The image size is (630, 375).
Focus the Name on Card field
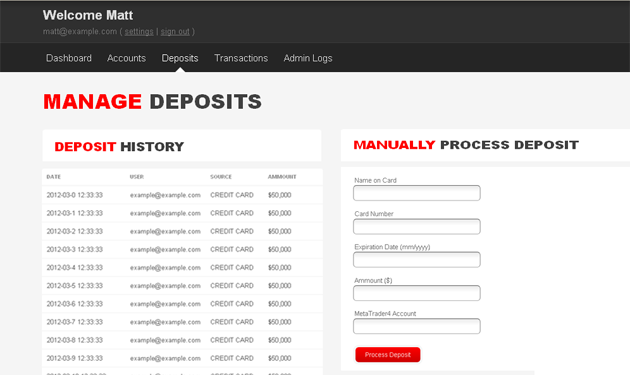pyautogui.click(x=417, y=193)
